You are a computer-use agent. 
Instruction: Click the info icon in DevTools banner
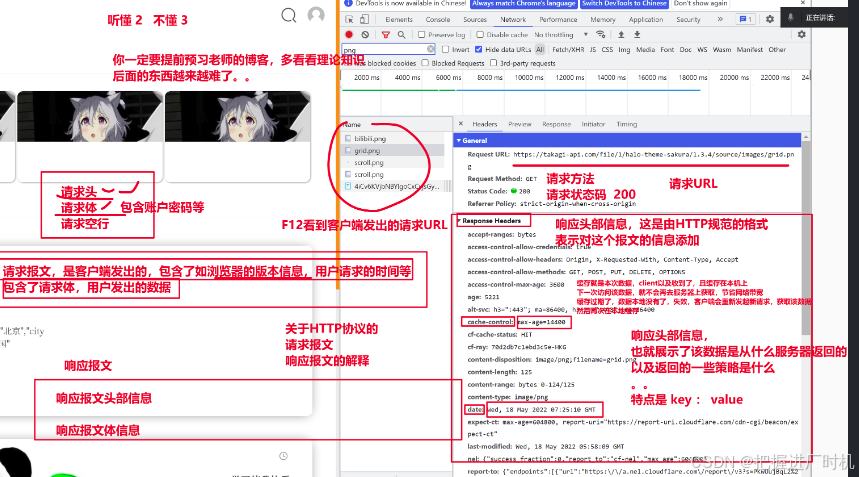(347, 3)
